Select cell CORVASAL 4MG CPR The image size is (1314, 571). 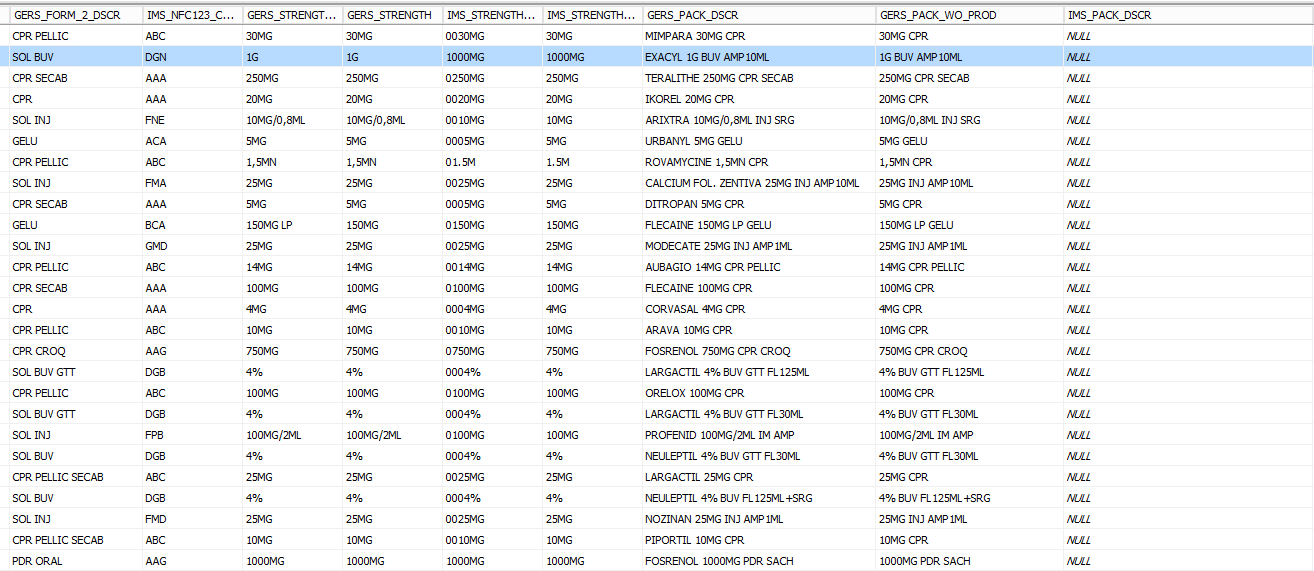click(x=759, y=309)
